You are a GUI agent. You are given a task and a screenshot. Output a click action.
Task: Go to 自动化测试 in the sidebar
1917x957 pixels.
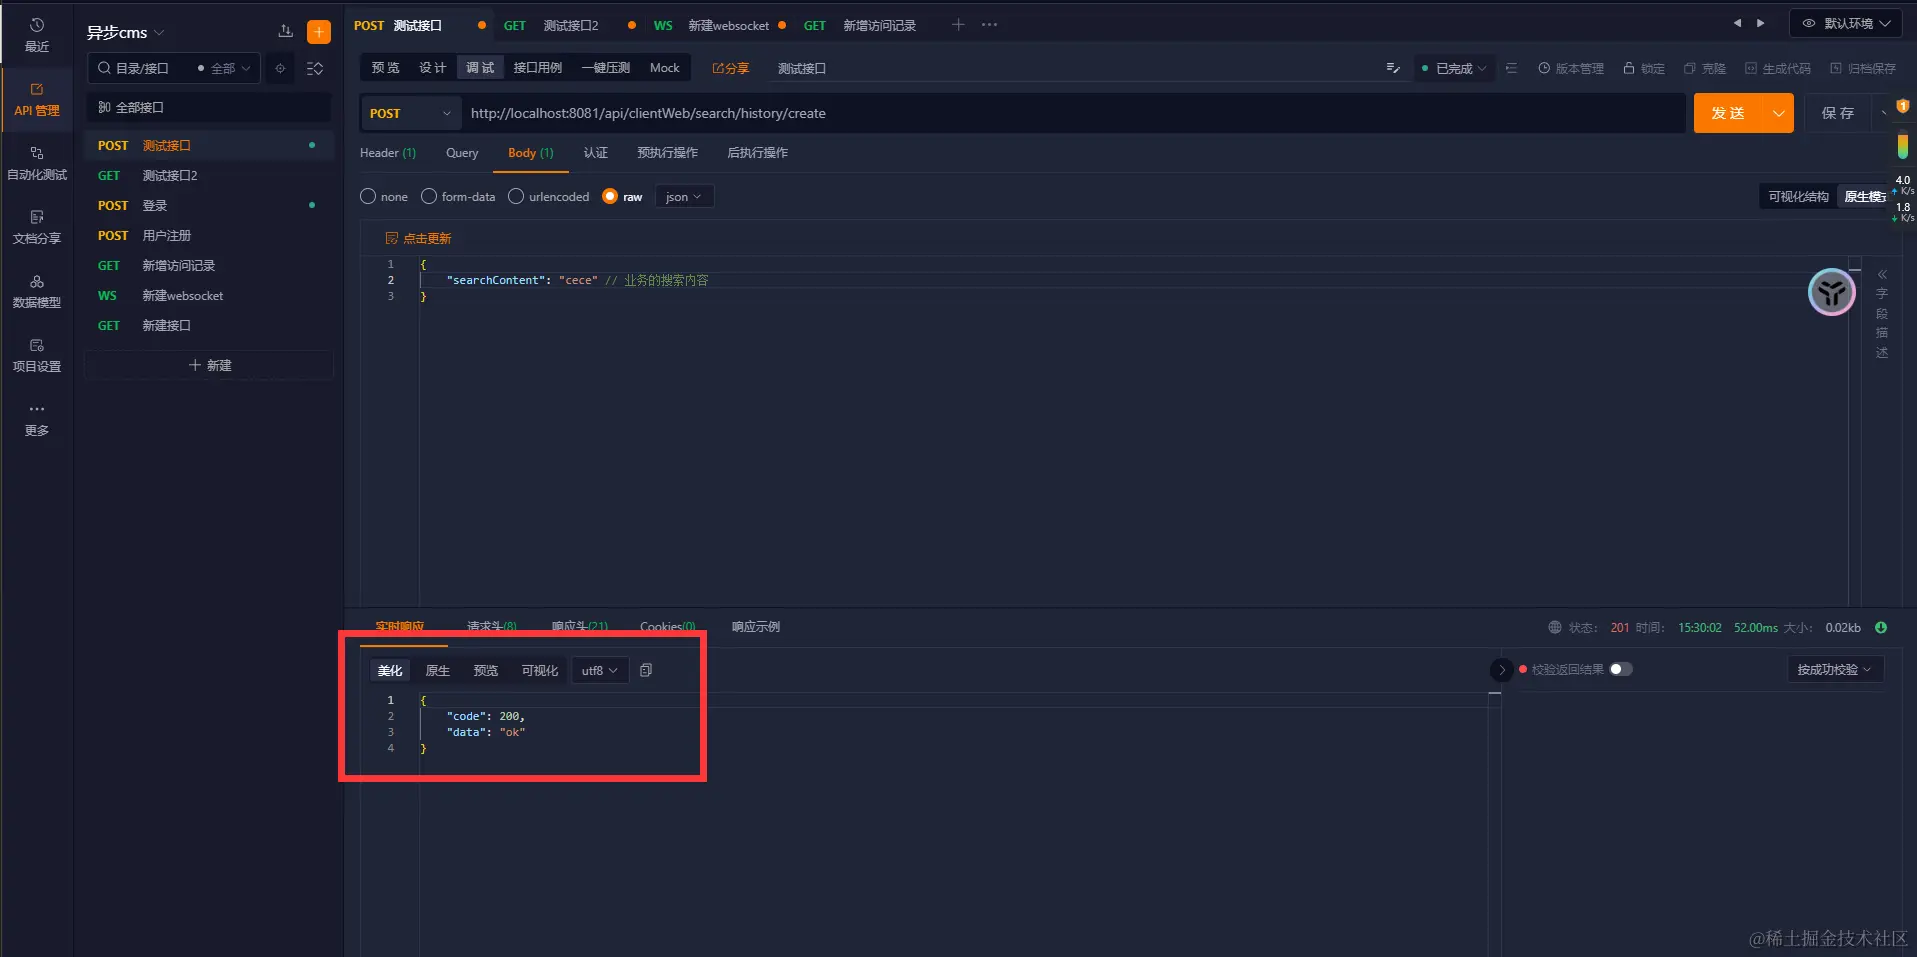[x=37, y=163]
